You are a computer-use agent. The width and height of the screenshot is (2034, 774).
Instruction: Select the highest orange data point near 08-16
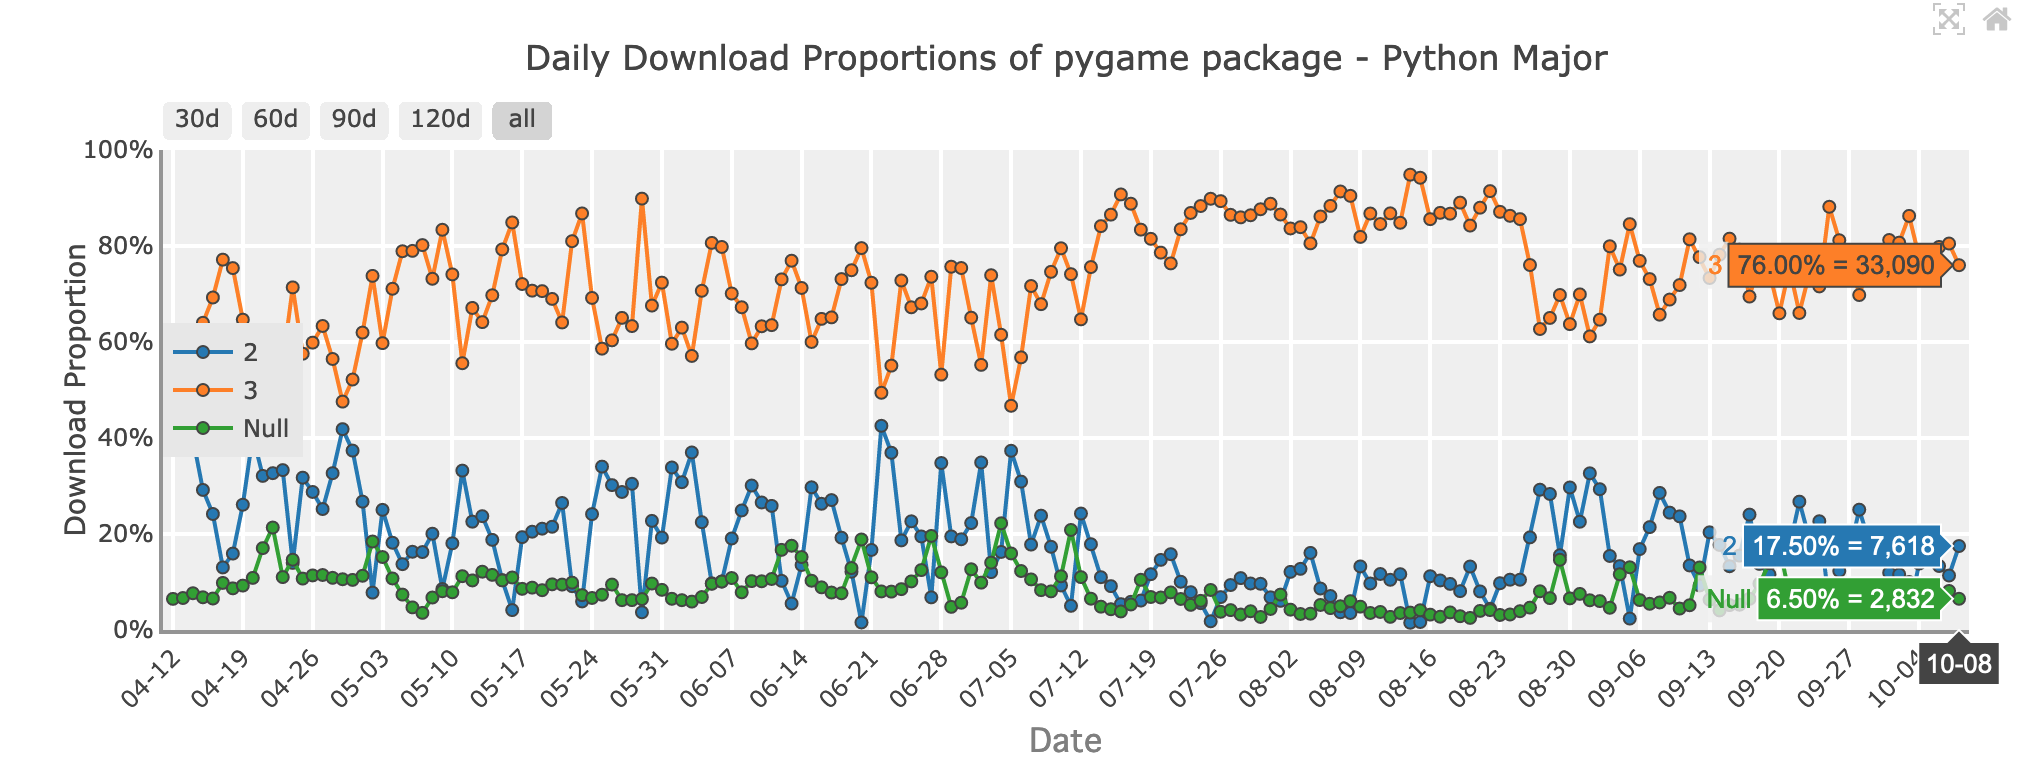coord(1409,175)
